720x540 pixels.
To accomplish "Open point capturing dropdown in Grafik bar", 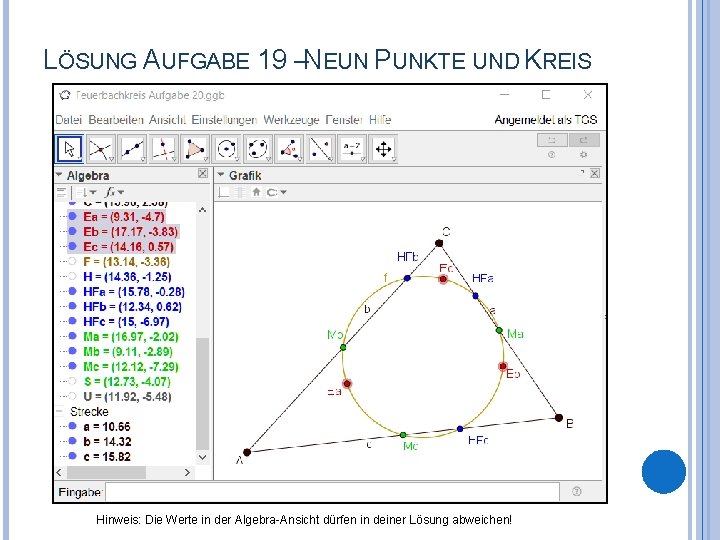I will click(x=276, y=192).
